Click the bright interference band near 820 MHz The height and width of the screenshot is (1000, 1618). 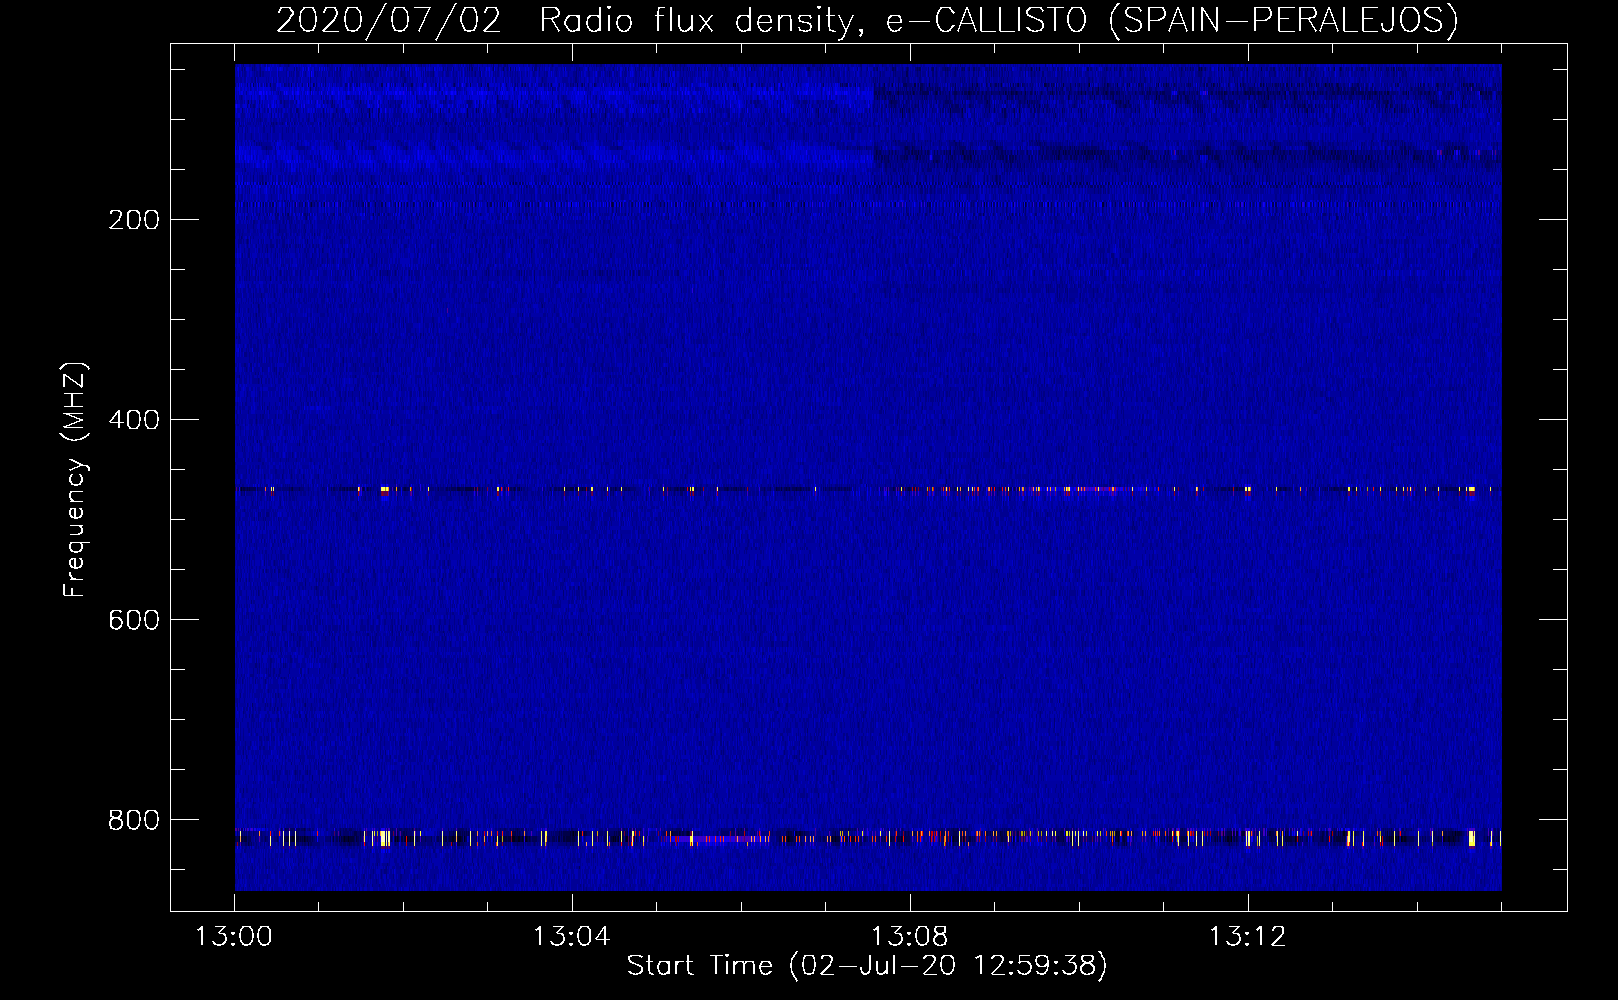click(868, 838)
